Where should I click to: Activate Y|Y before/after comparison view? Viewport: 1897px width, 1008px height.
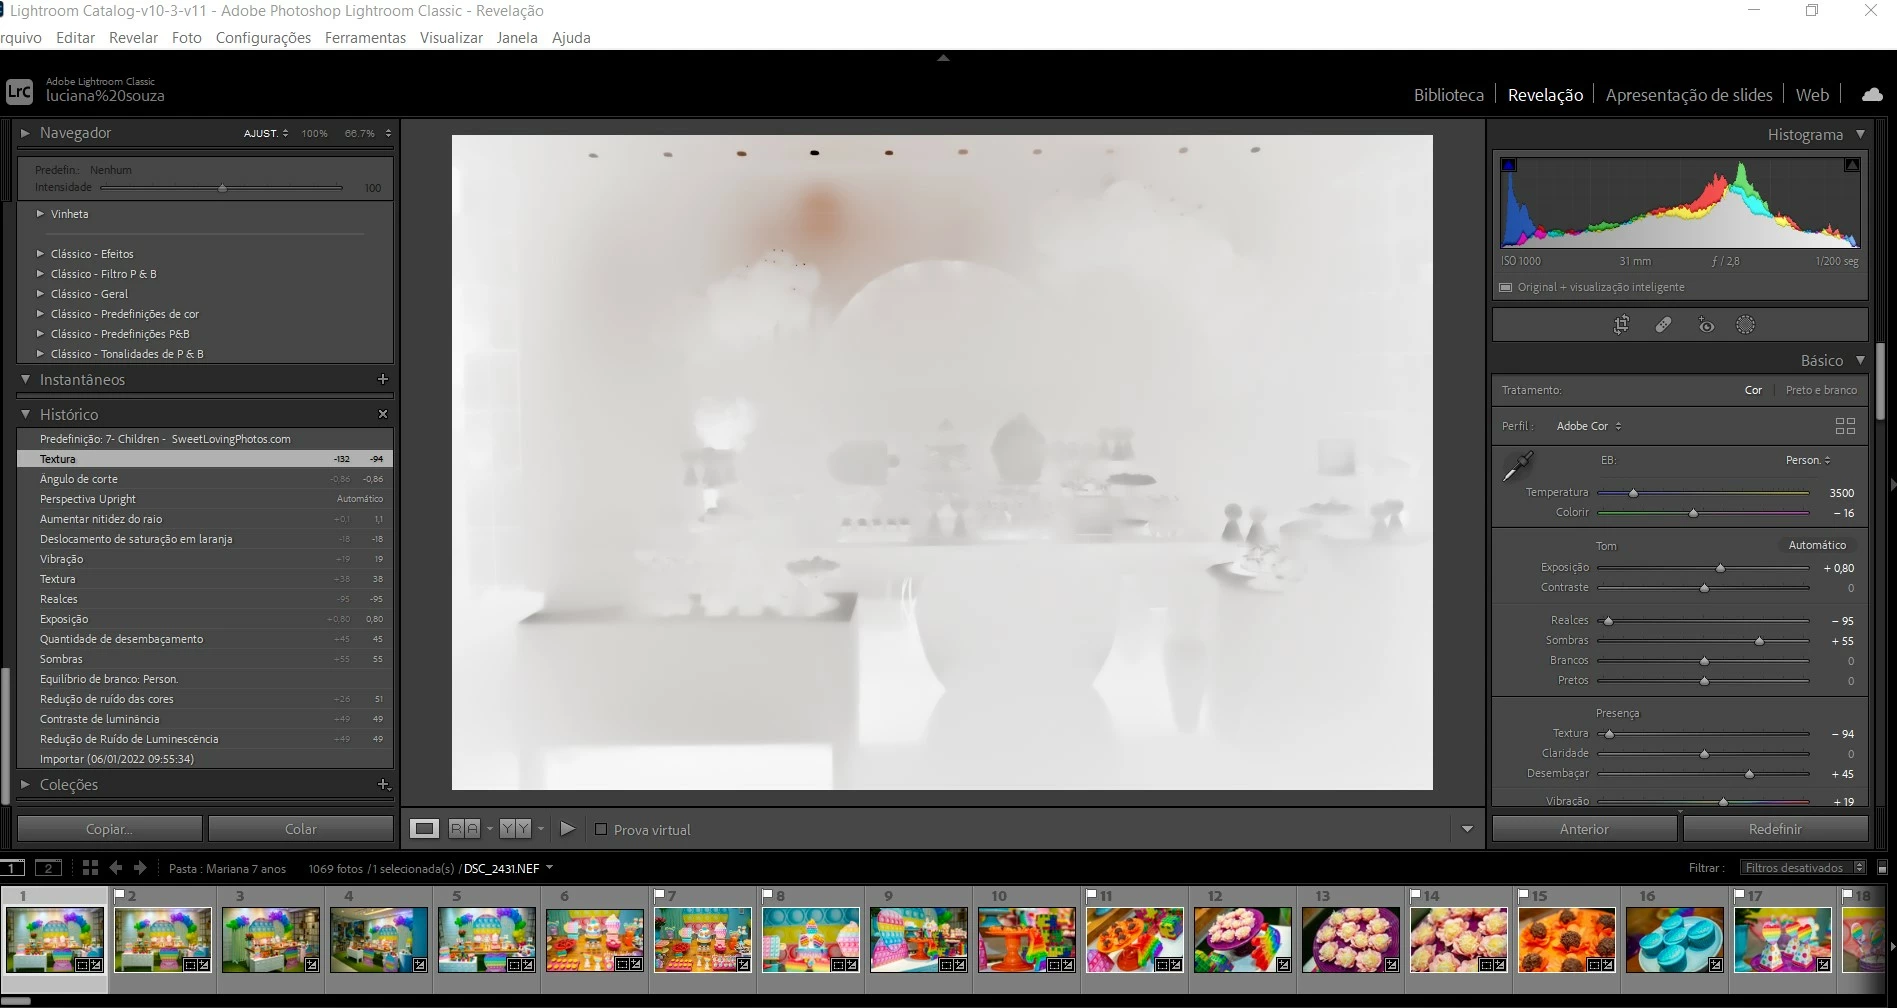(515, 829)
